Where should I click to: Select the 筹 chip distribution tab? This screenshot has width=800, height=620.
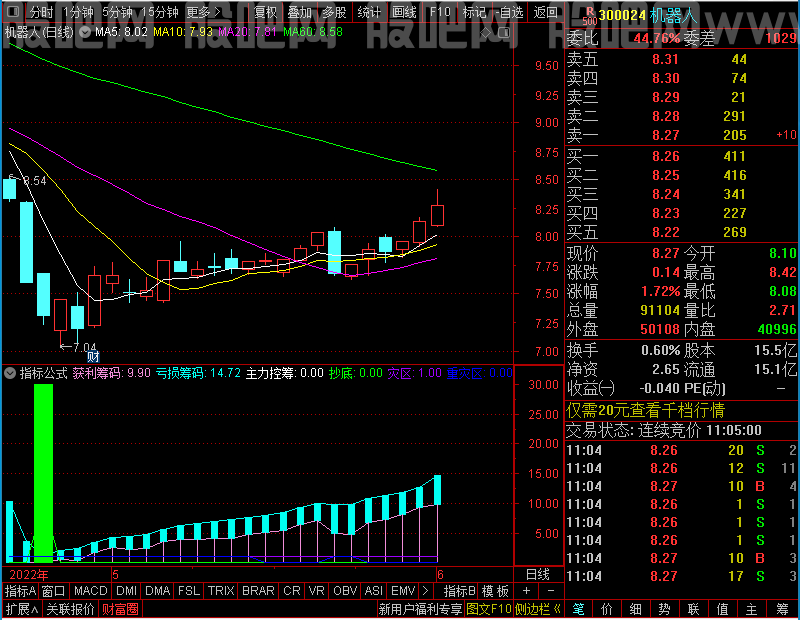tap(783, 609)
